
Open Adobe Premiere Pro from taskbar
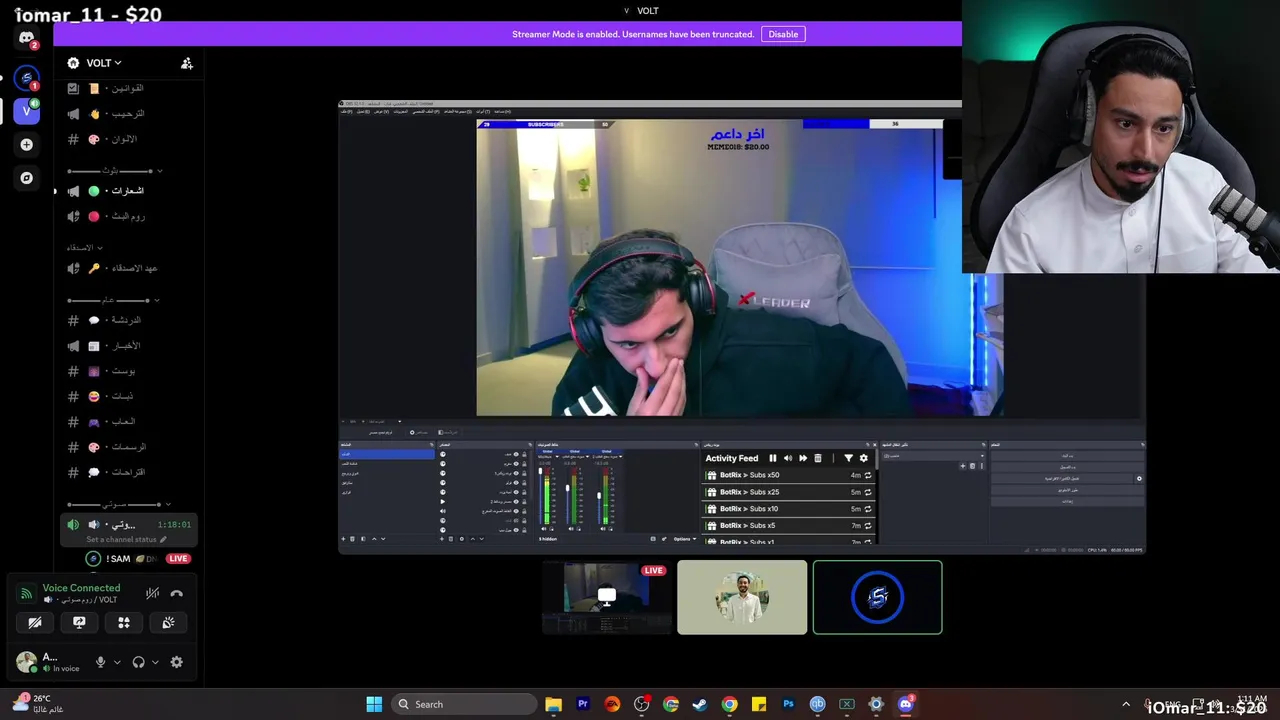[583, 704]
